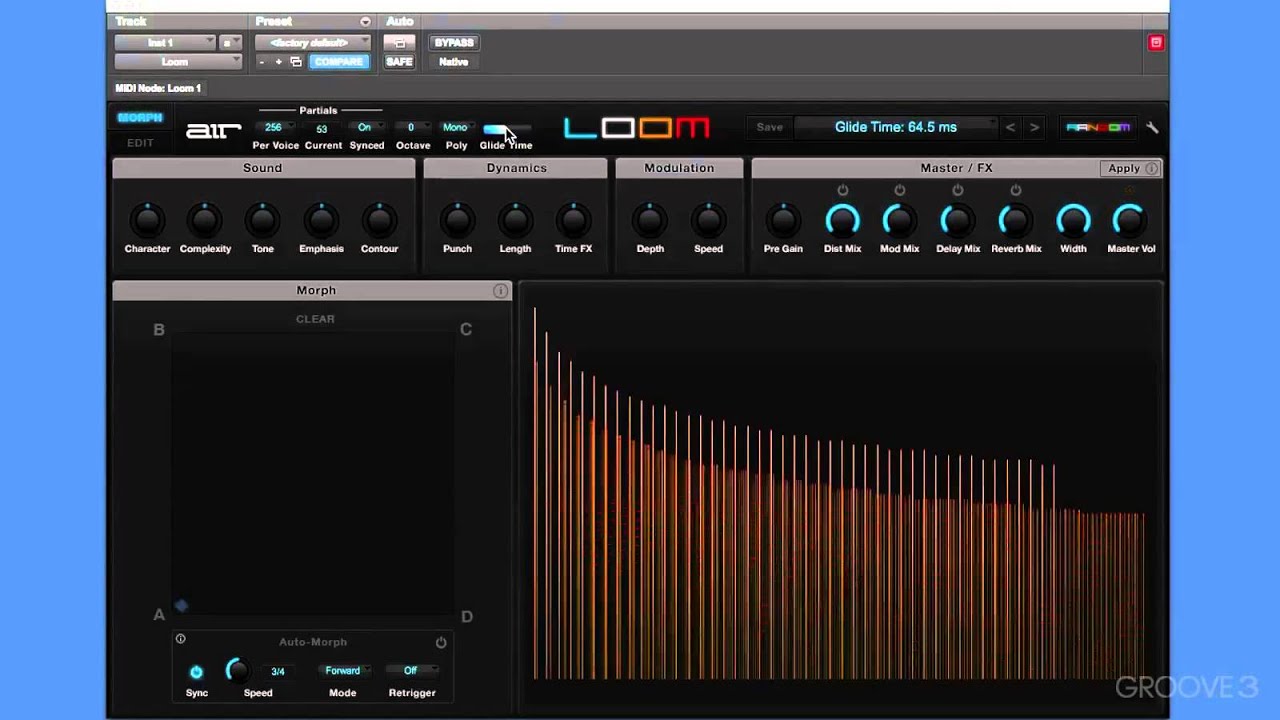Image resolution: width=1280 pixels, height=720 pixels.
Task: Click the MIDI Node: Loom 1 label
Action: (158, 88)
